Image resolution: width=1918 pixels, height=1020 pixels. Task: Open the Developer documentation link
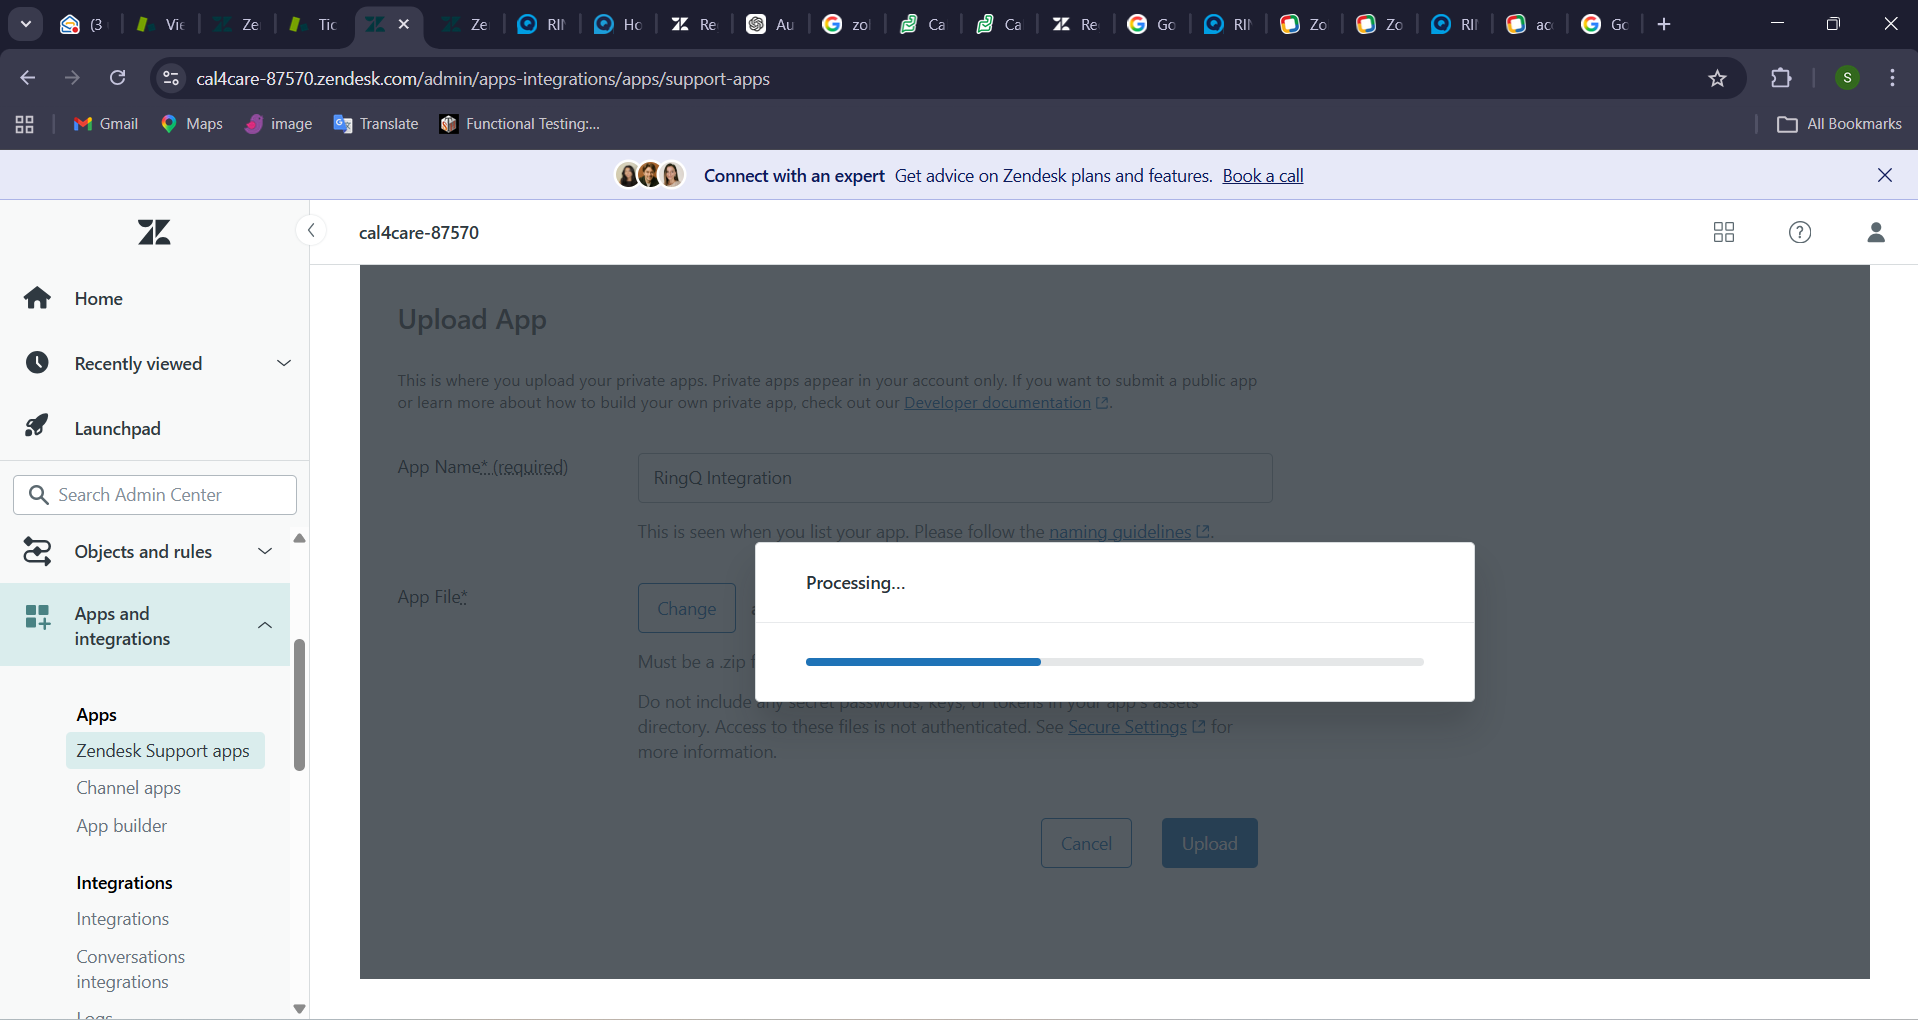1006,403
